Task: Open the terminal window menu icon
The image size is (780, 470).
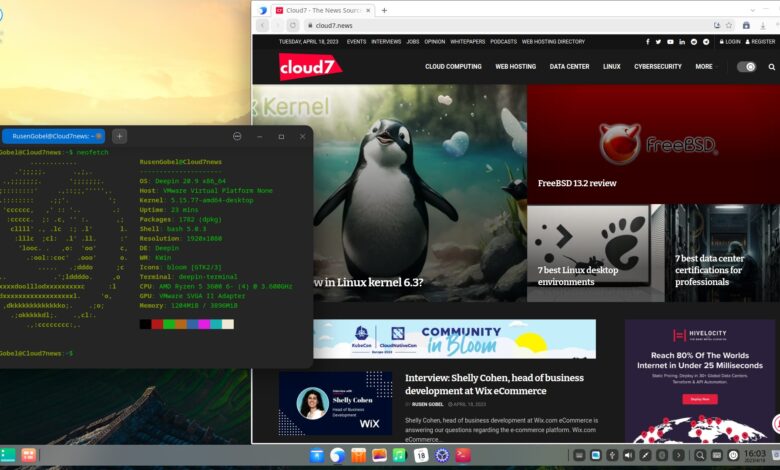Action: (237, 136)
